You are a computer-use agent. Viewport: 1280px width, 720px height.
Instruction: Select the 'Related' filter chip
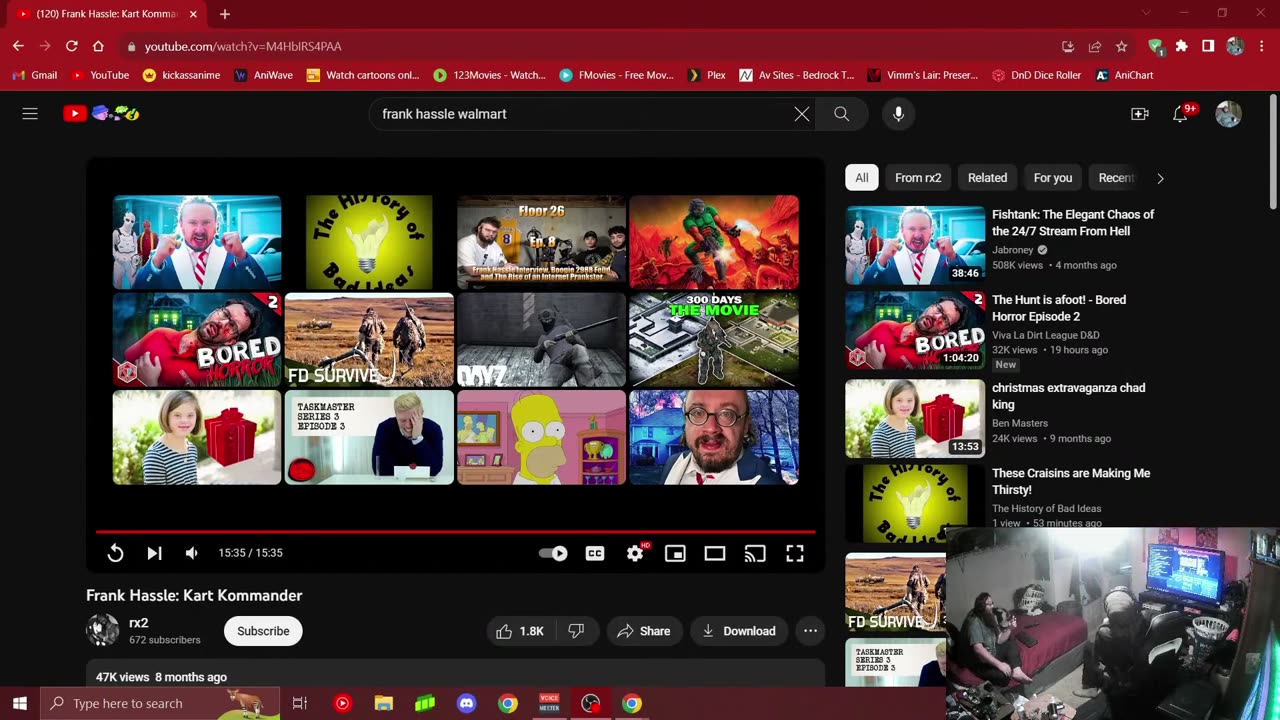coord(987,178)
